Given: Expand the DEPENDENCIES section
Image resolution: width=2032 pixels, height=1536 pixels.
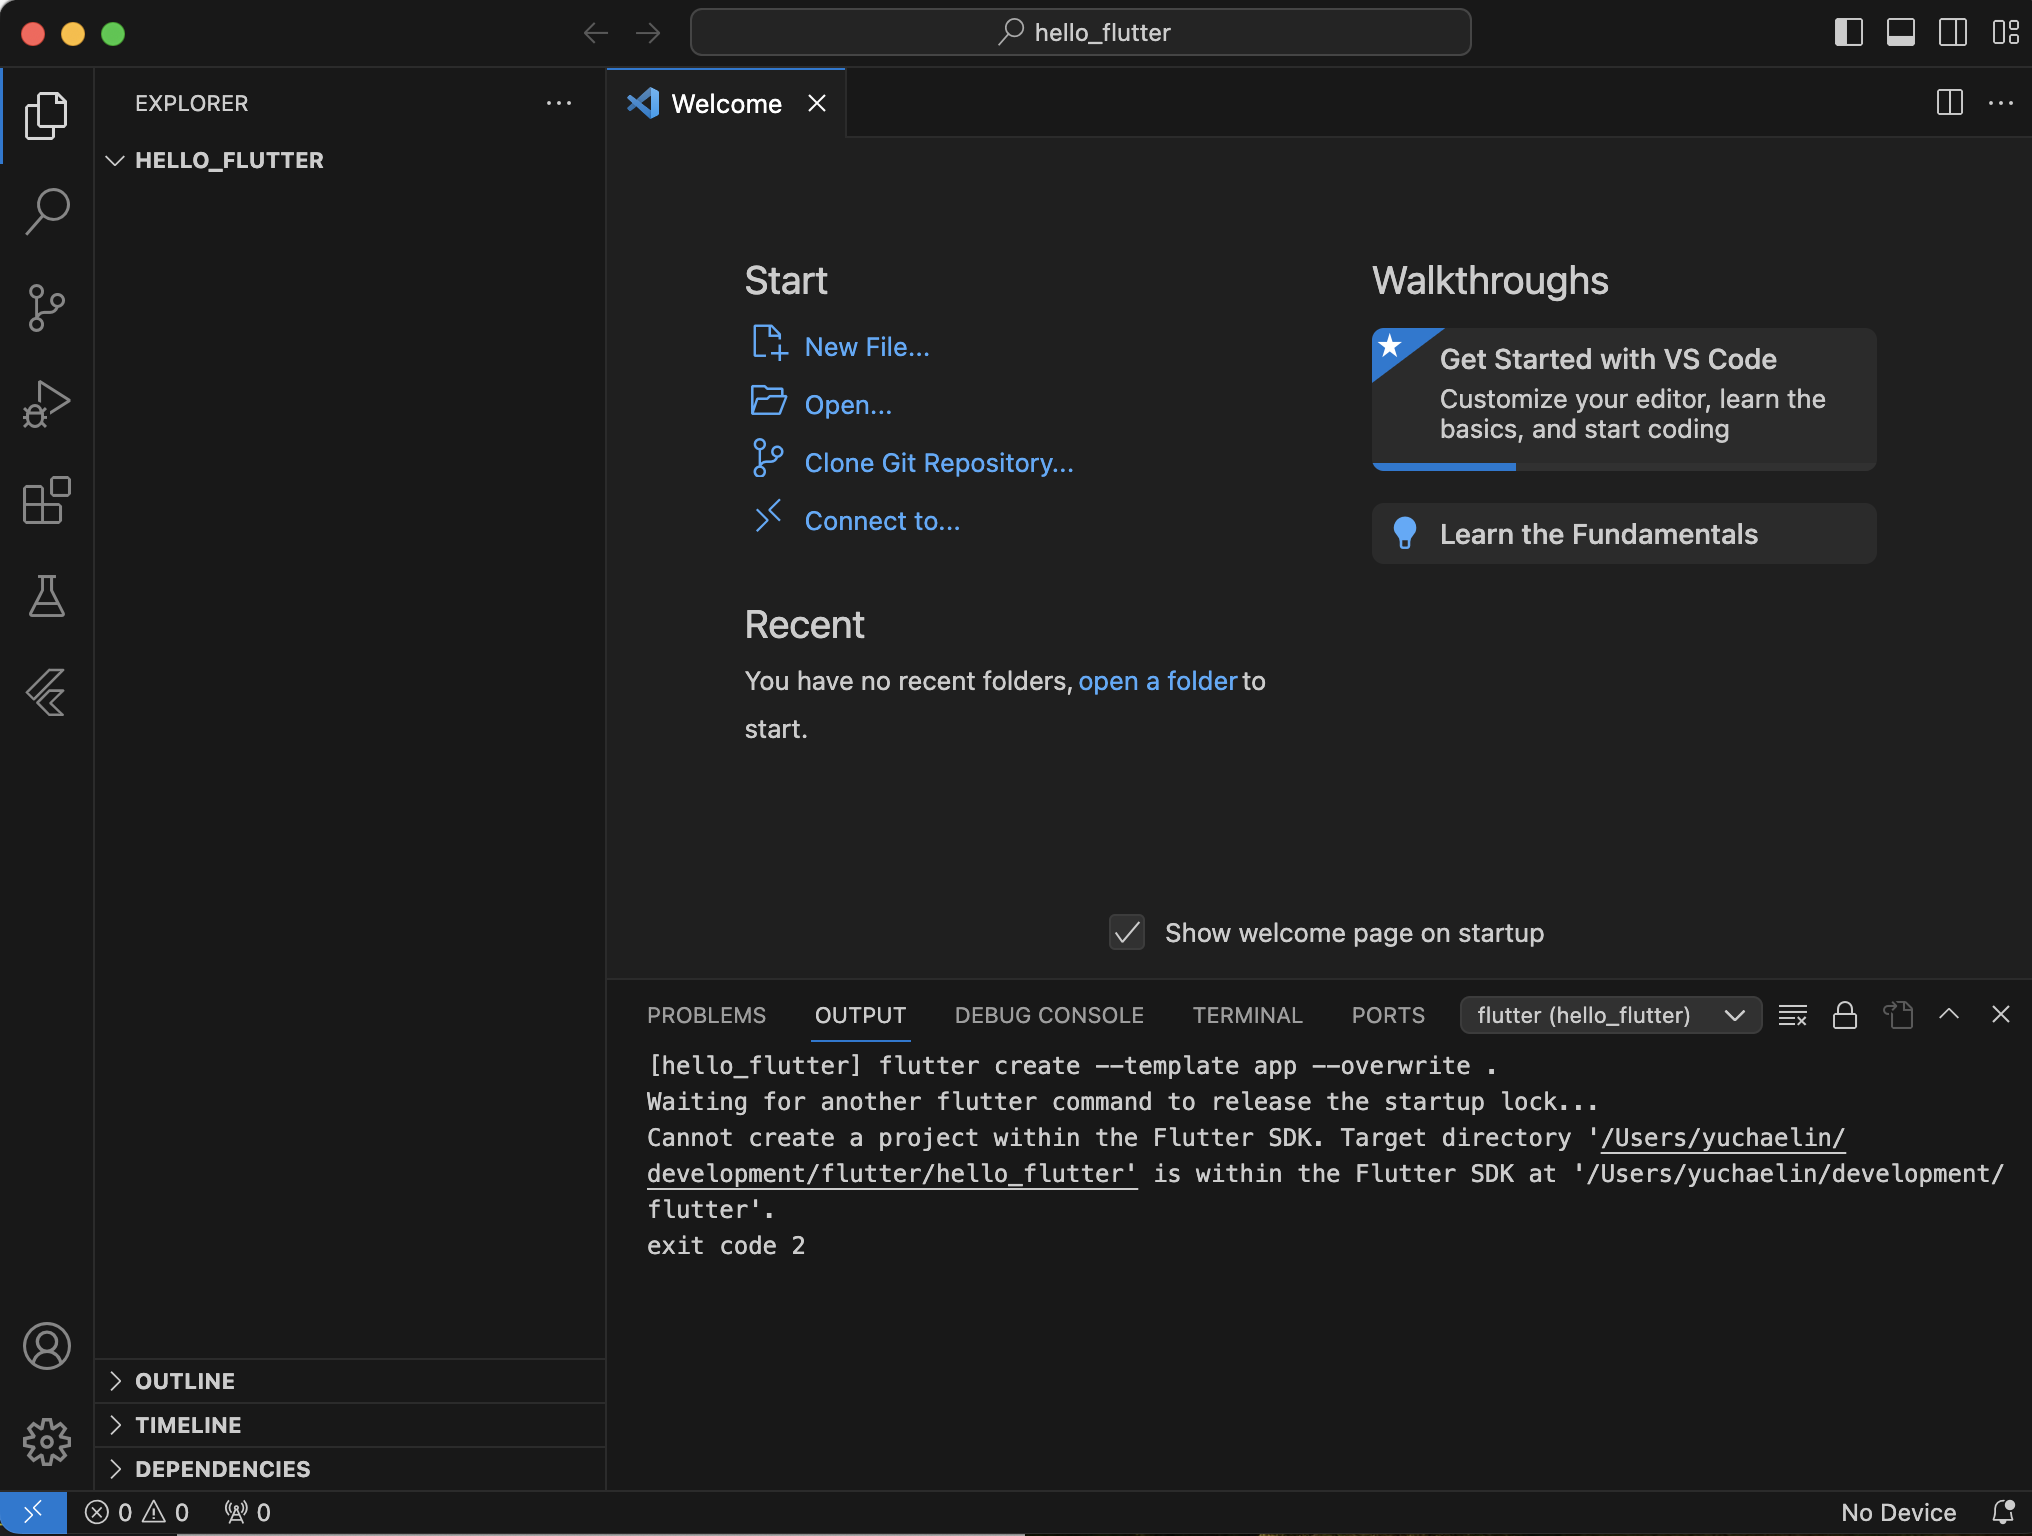Looking at the screenshot, I should (x=350, y=1469).
